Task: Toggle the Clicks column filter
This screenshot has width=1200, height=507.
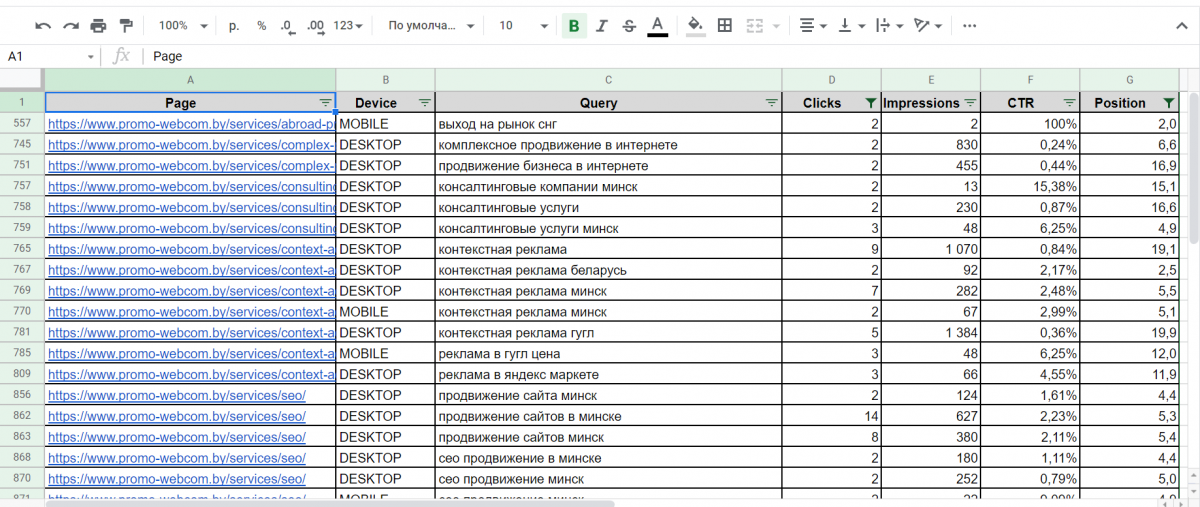Action: click(x=870, y=103)
